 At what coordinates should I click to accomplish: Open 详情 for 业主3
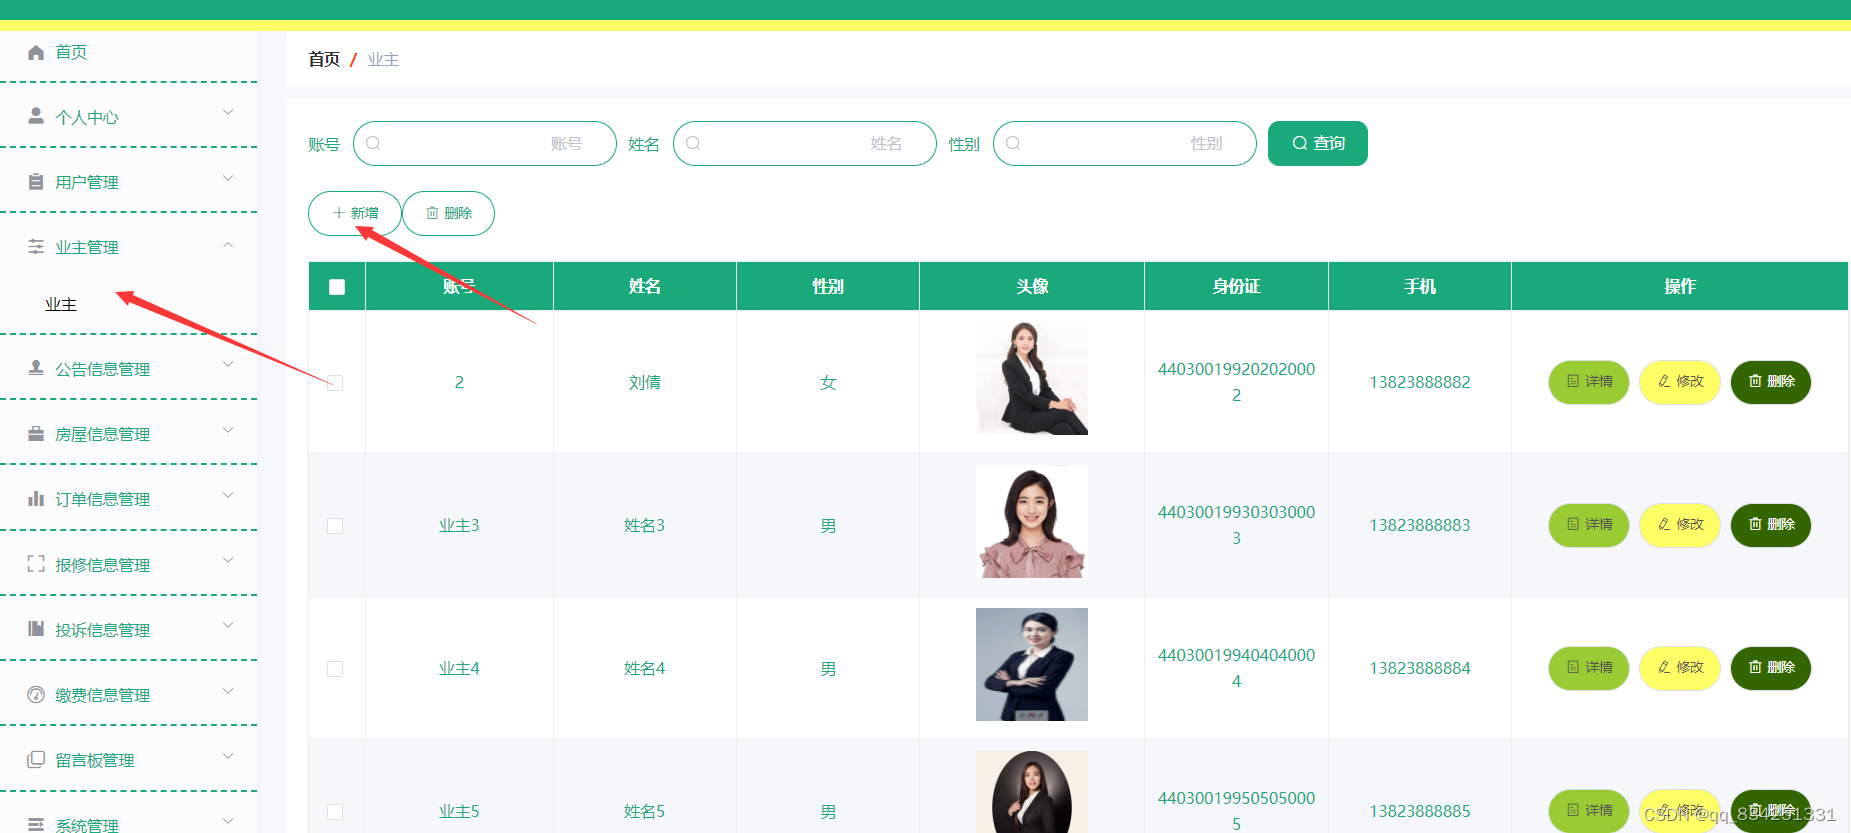(1589, 525)
